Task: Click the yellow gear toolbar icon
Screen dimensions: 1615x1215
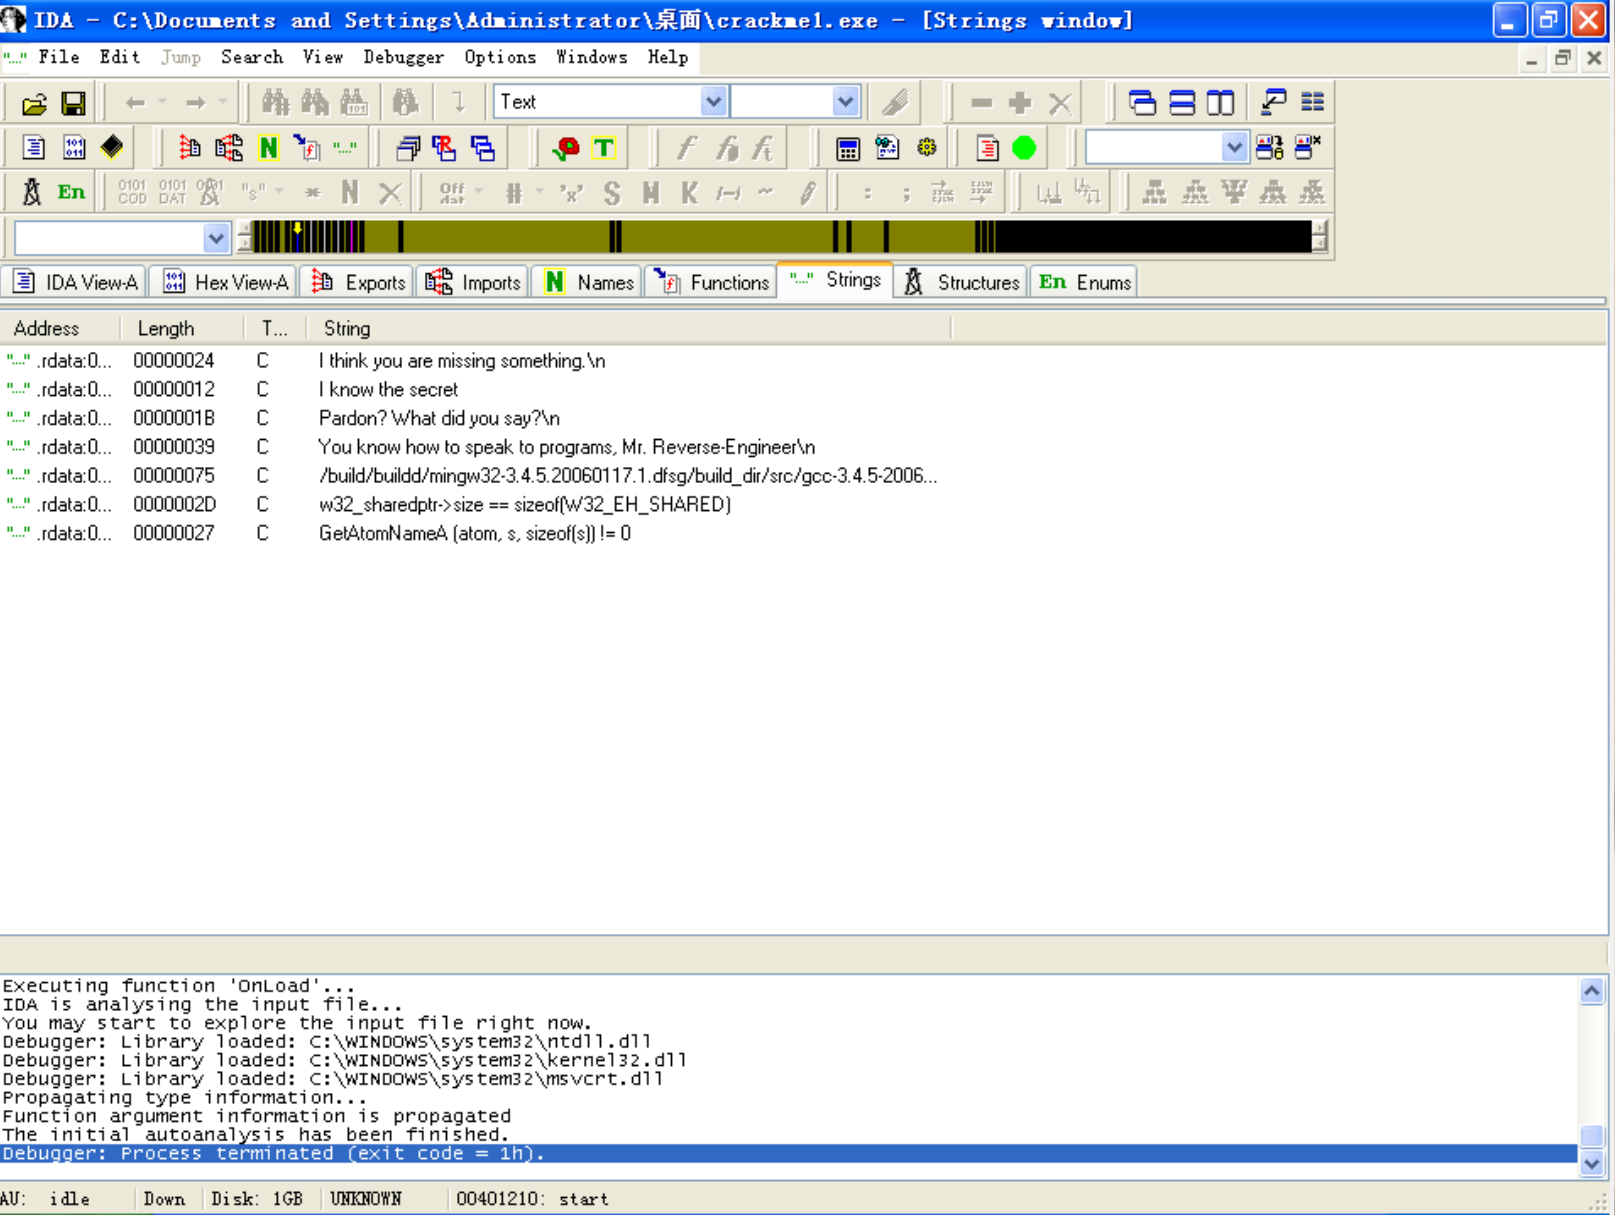Action: tap(927, 148)
